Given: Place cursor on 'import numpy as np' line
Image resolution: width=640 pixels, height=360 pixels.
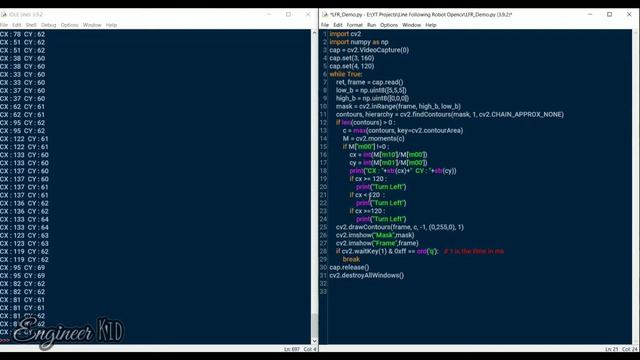Looking at the screenshot, I should [359, 42].
